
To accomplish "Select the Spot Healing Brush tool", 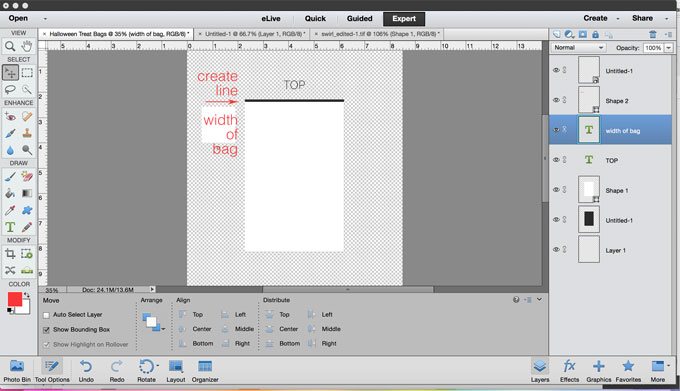I will (27, 116).
